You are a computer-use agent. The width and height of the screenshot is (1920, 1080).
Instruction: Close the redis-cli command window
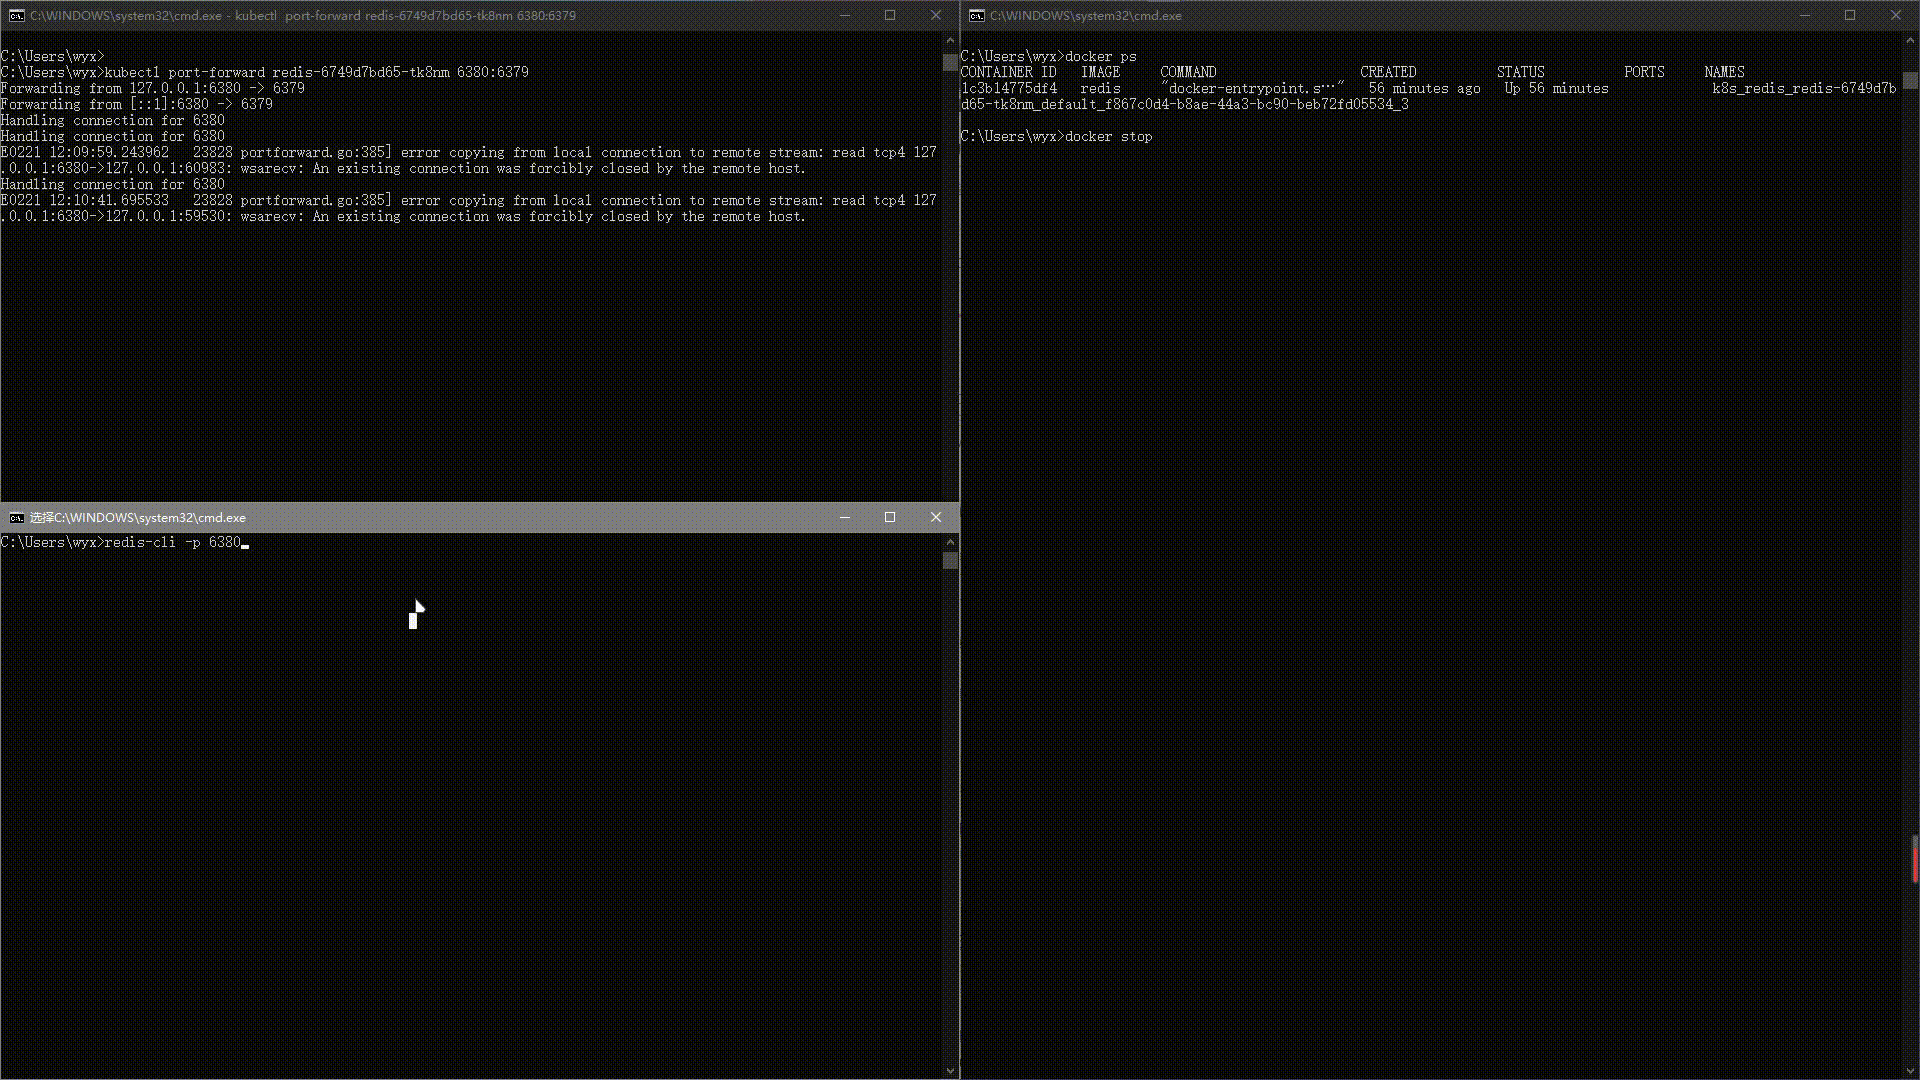(x=936, y=517)
